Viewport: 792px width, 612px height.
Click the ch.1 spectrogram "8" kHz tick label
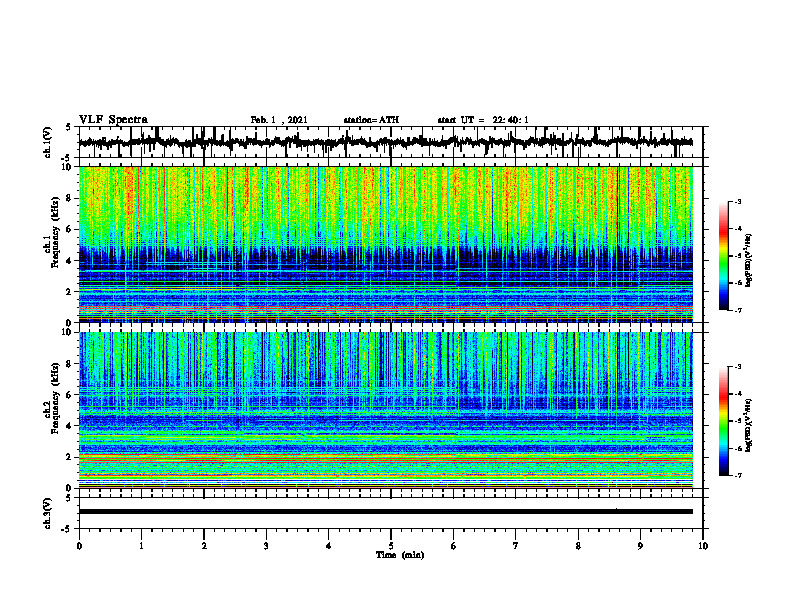(x=70, y=198)
